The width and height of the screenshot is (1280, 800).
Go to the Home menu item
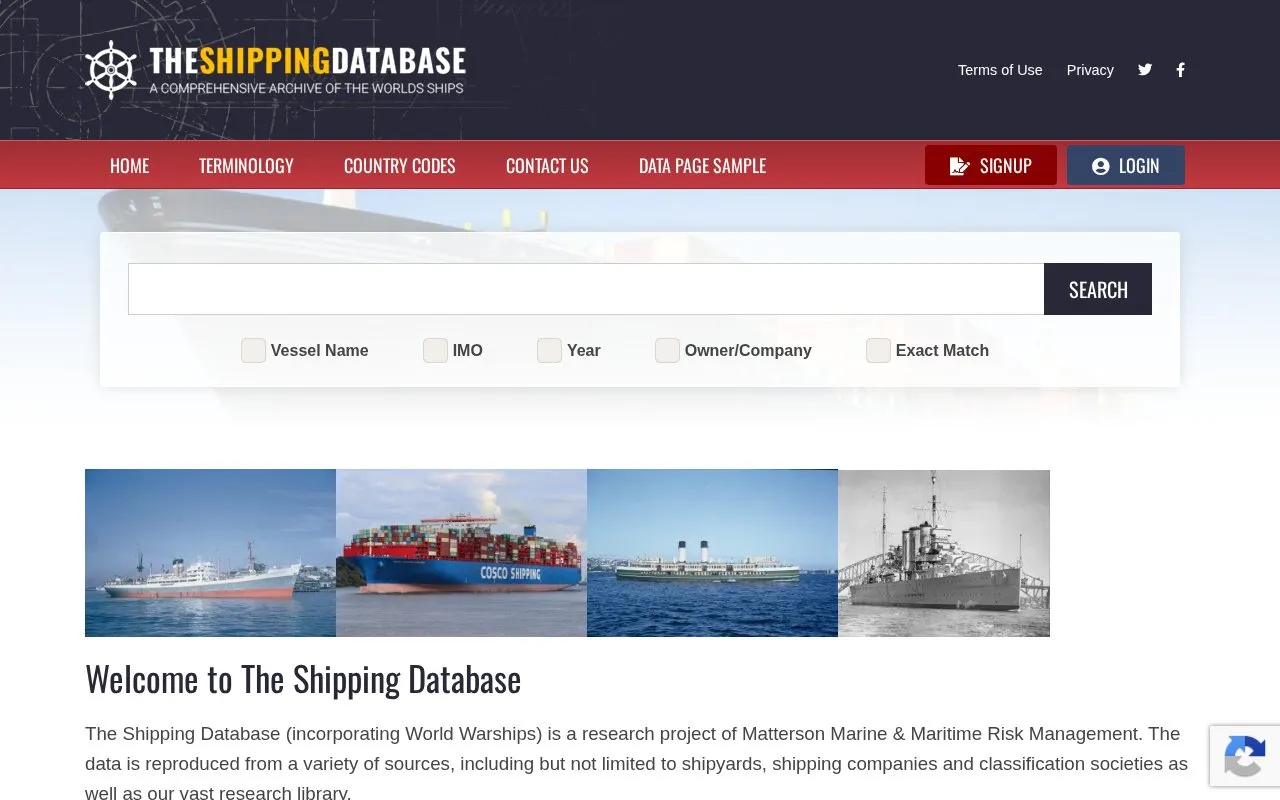pyautogui.click(x=129, y=166)
